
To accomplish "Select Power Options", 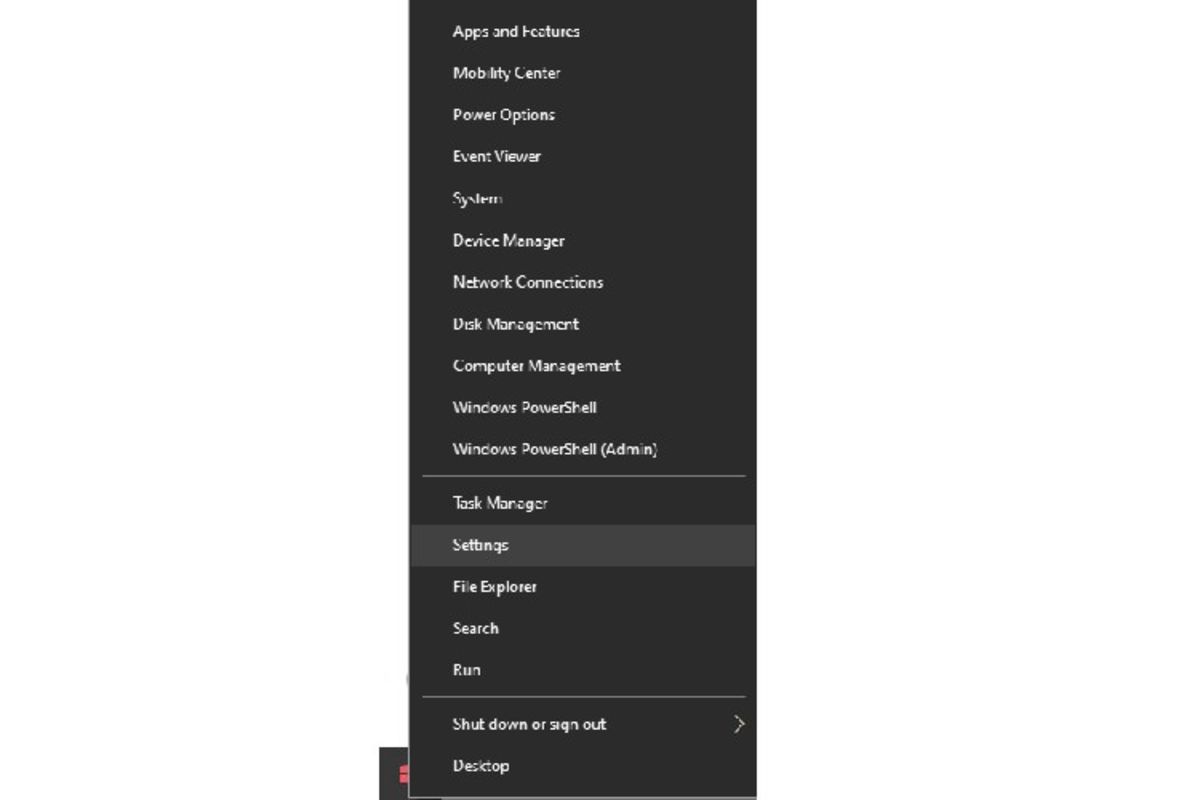I will coord(503,115).
